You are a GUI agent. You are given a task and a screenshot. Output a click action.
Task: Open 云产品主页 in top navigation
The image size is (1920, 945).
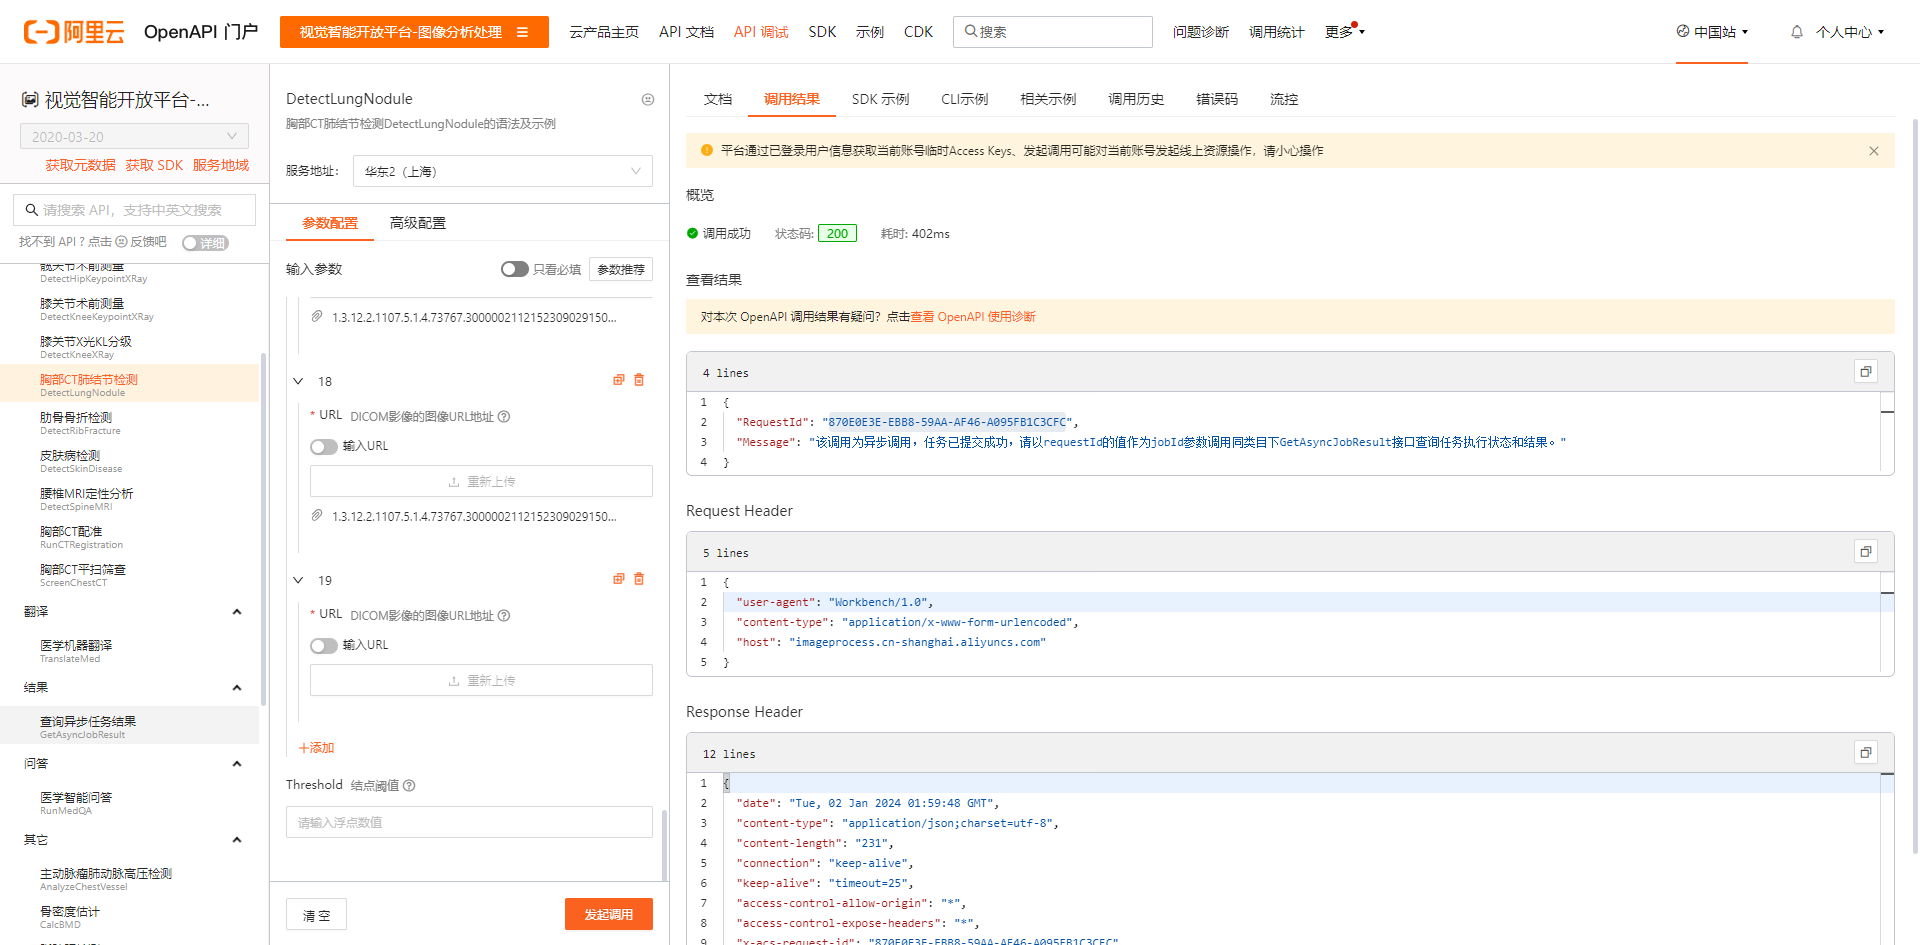click(604, 32)
